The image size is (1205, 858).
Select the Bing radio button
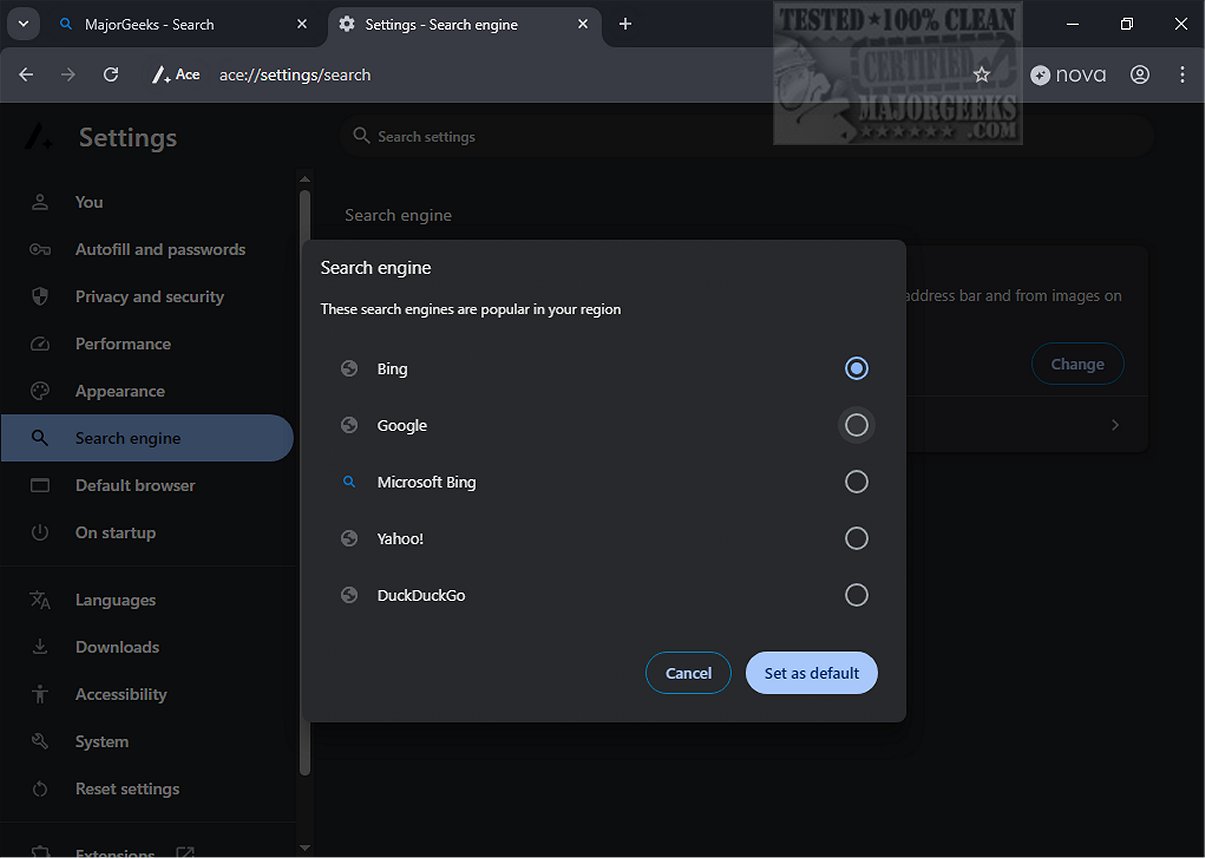pos(856,368)
